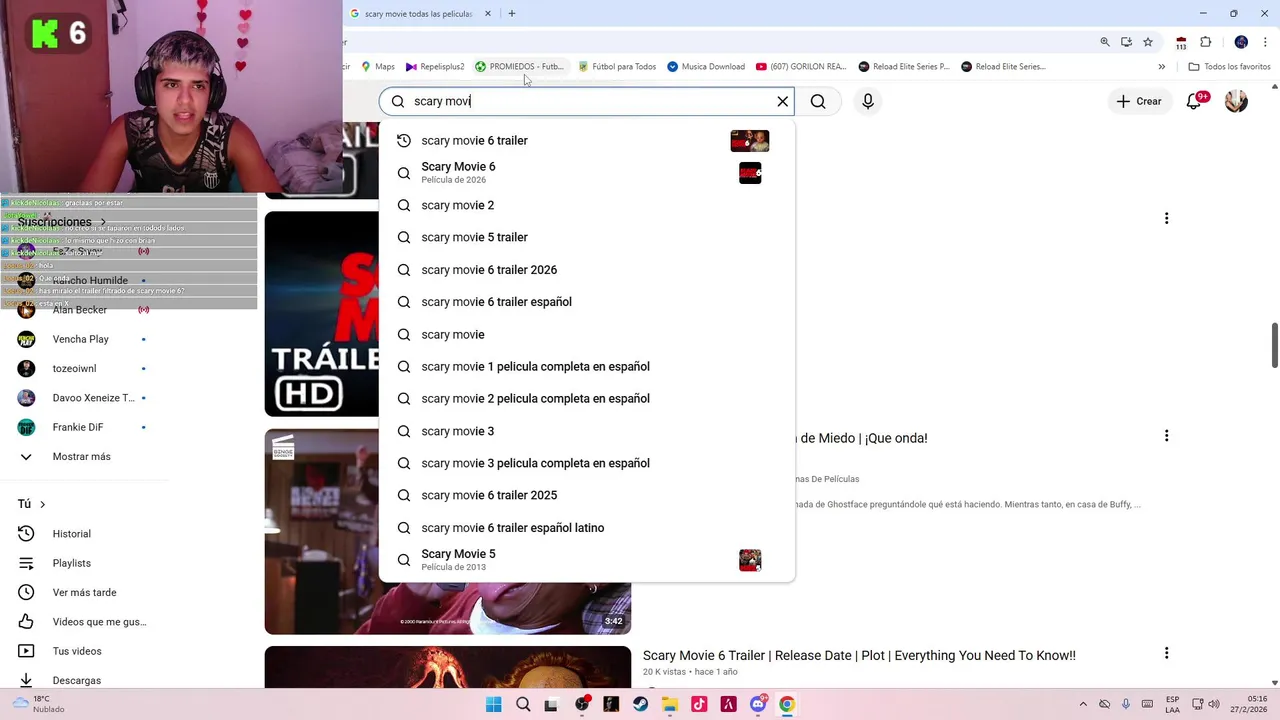Expand the hidden bookmarks chevron
This screenshot has width=1280, height=720.
coord(1162,67)
